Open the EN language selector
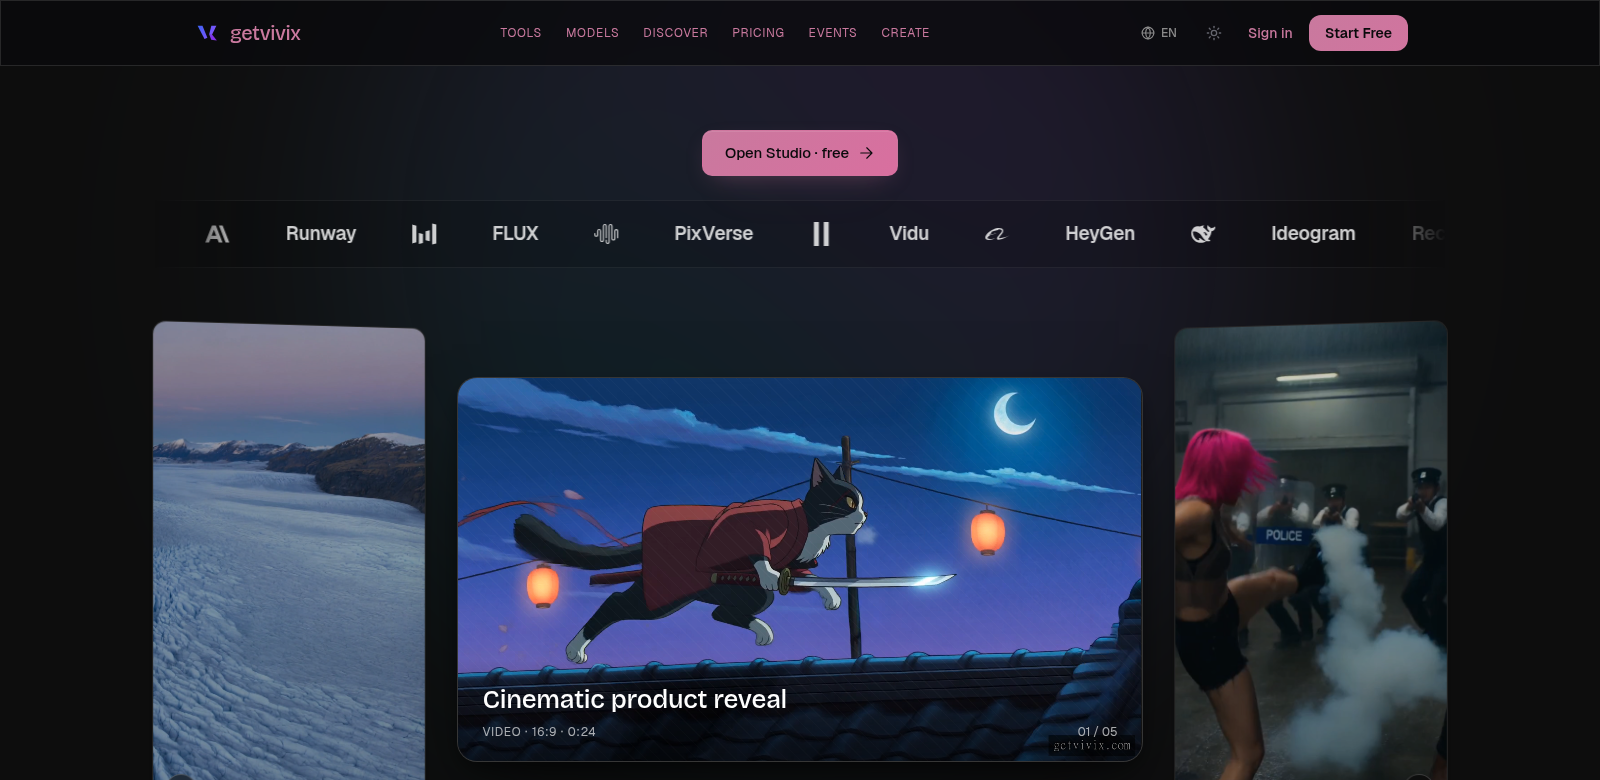Image resolution: width=1600 pixels, height=780 pixels. (1159, 33)
